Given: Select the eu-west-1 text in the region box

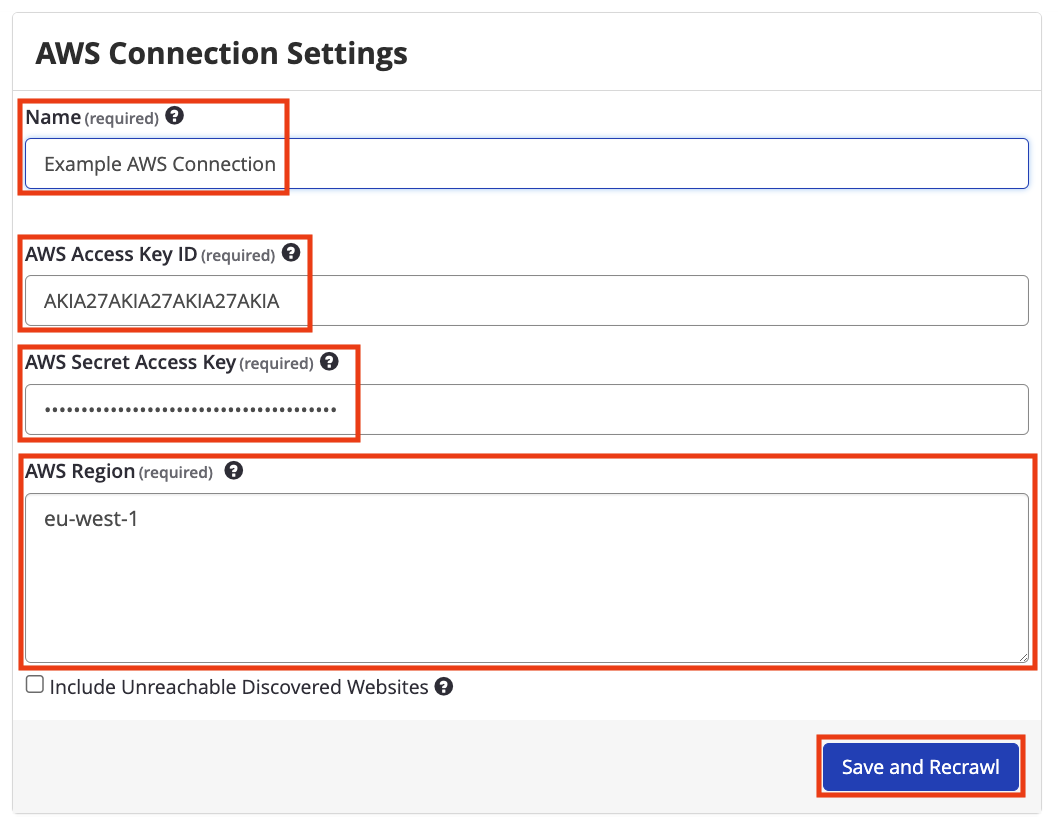Looking at the screenshot, I should click(x=92, y=518).
